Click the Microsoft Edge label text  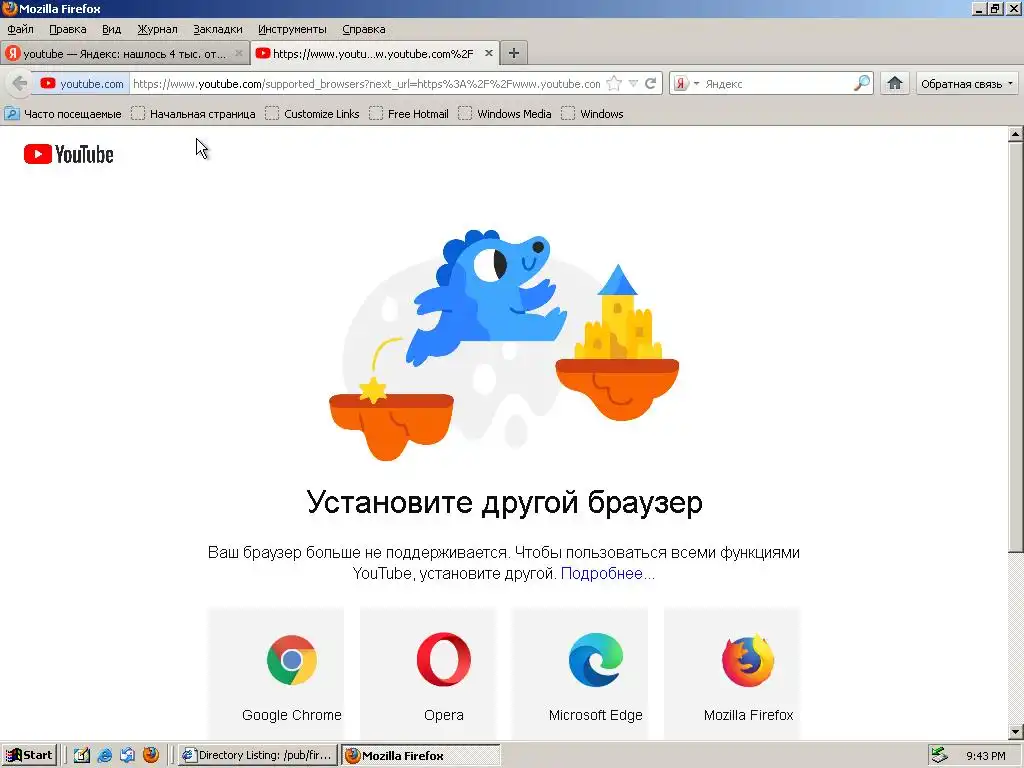596,715
